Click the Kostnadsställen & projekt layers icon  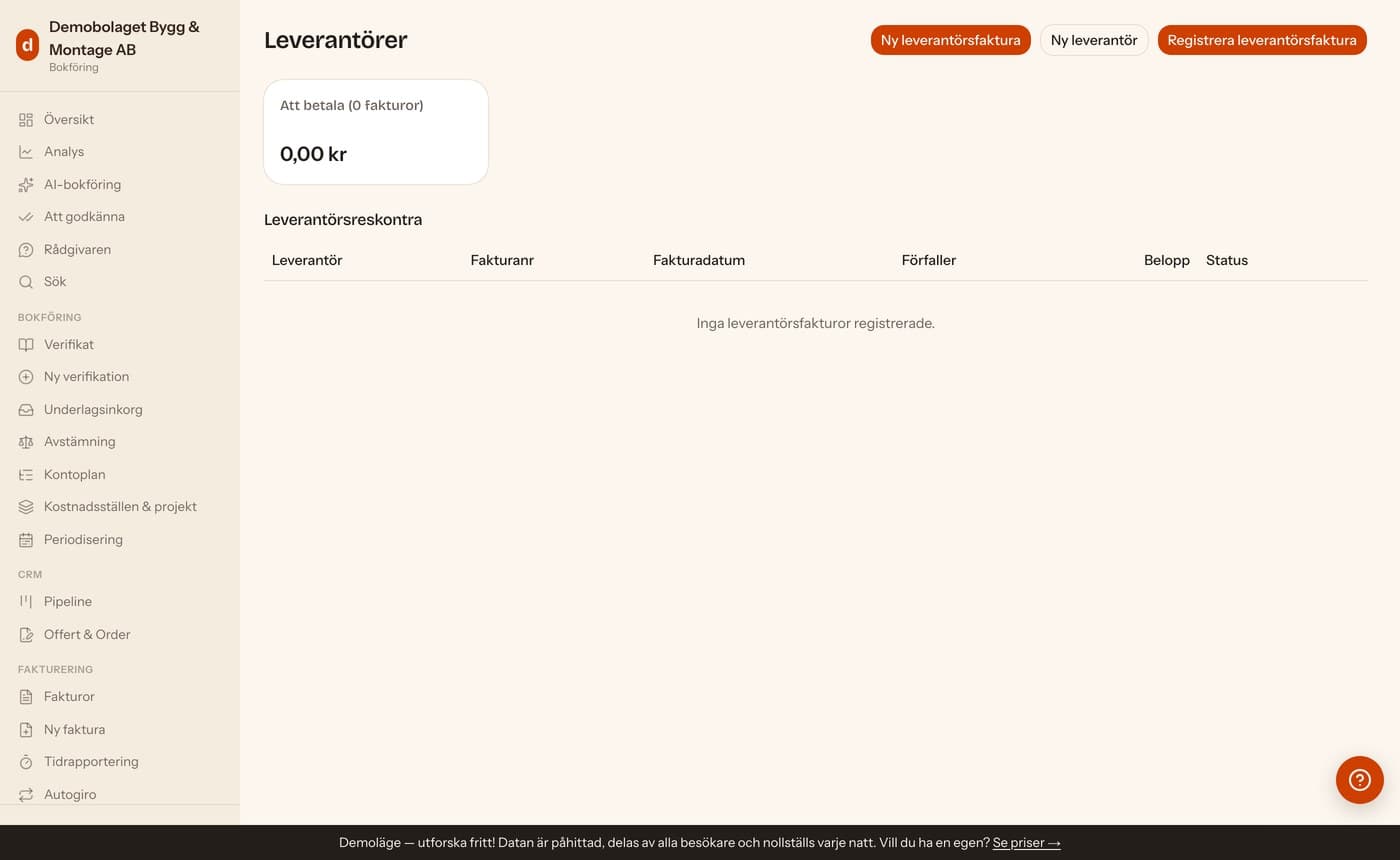coord(26,507)
